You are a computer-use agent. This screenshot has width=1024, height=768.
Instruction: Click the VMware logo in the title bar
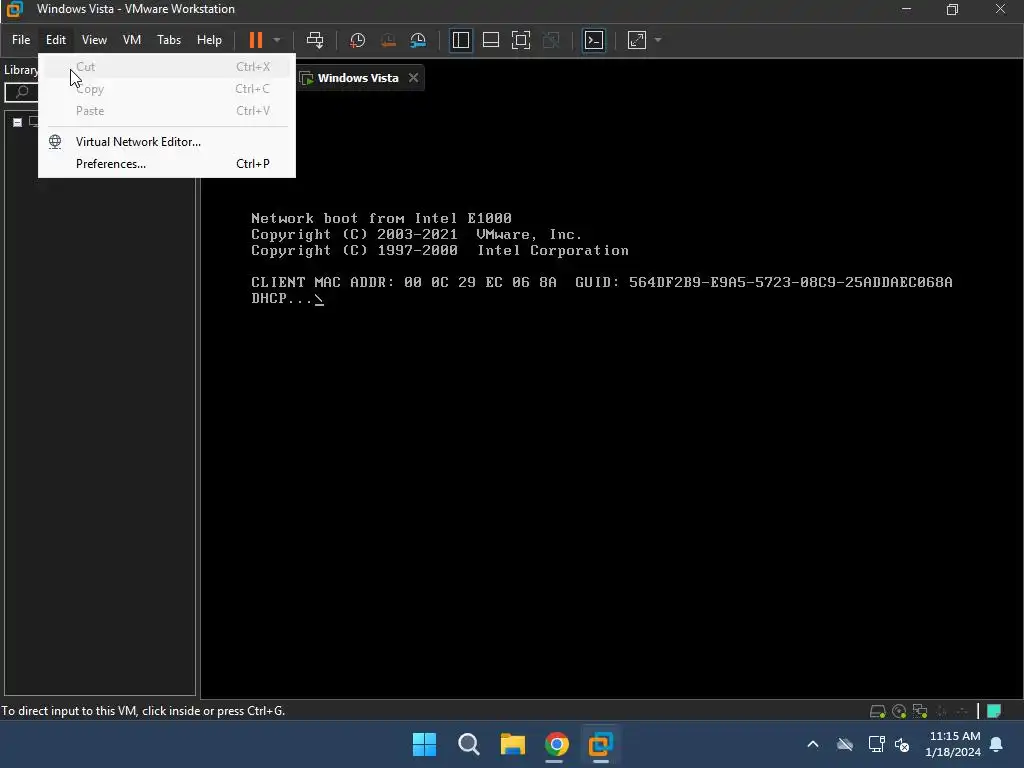14,9
